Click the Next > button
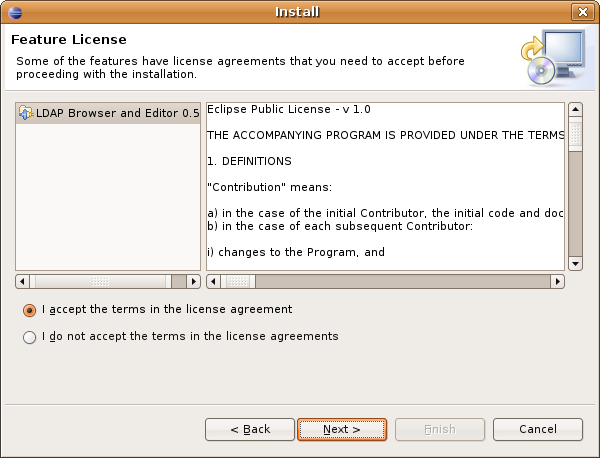 [342, 429]
